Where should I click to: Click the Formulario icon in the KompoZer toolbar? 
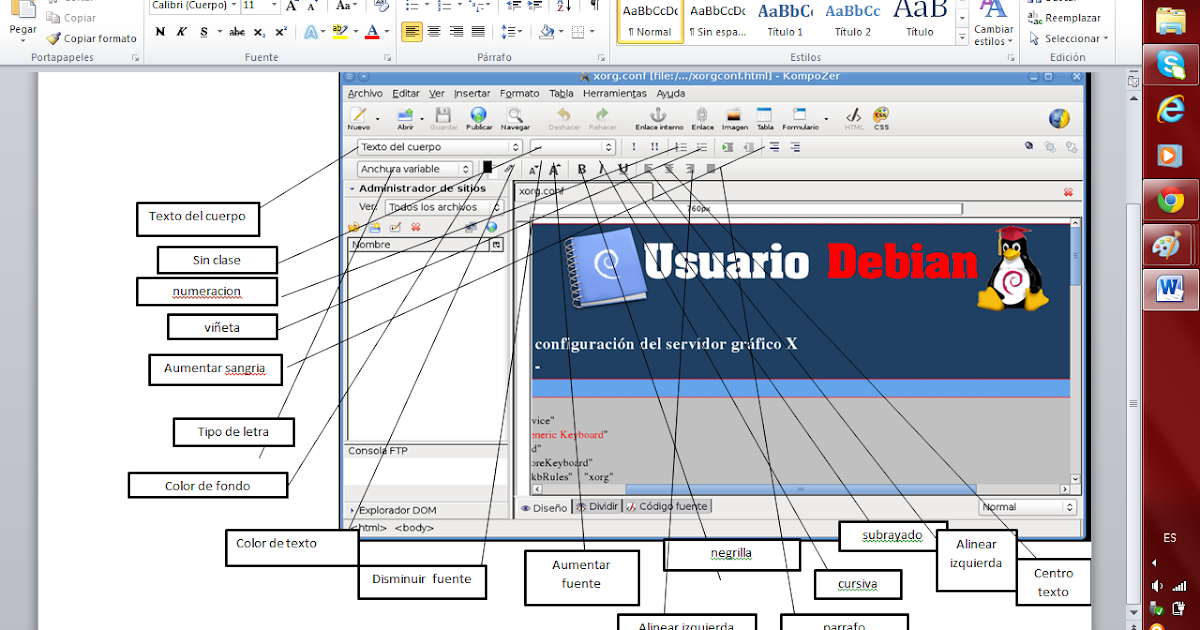[x=800, y=119]
